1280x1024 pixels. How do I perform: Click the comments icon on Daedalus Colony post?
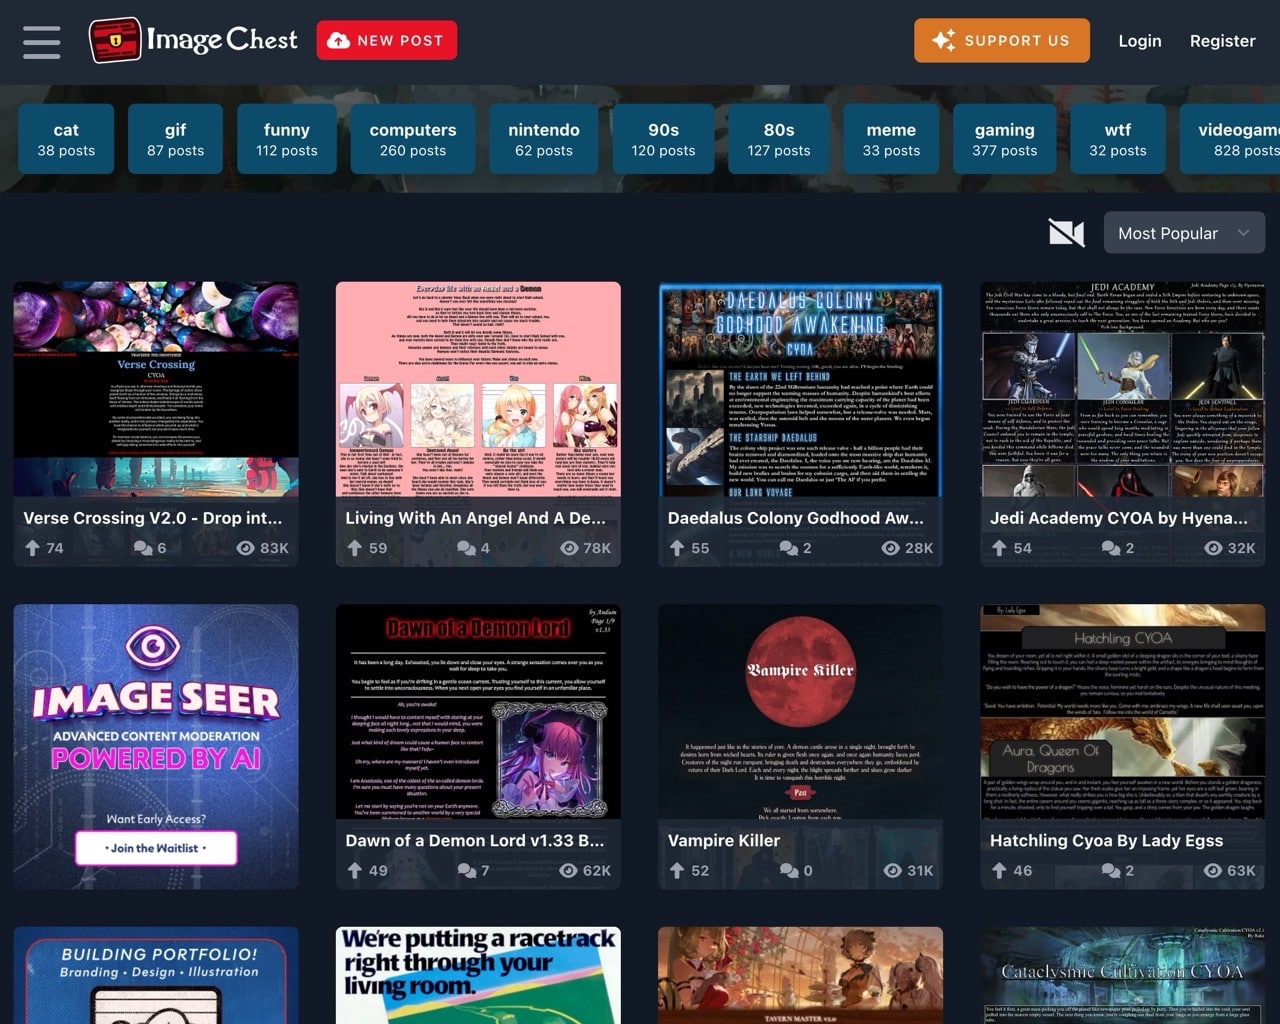point(788,548)
